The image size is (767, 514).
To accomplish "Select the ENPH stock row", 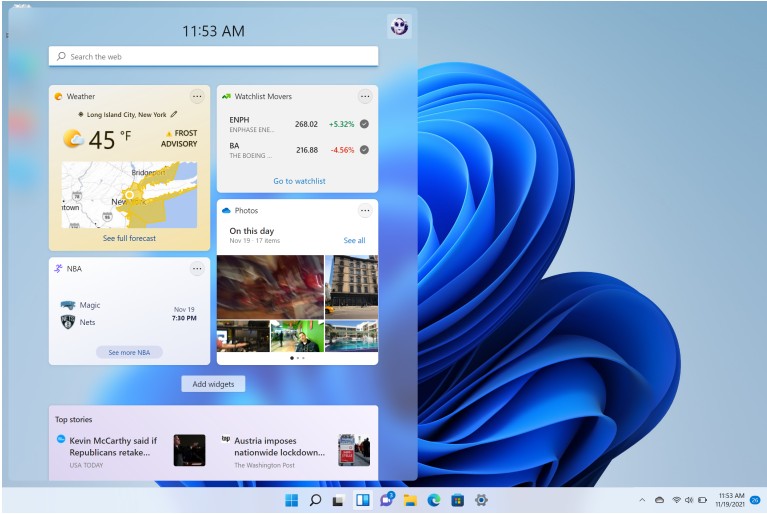I will tap(297, 124).
